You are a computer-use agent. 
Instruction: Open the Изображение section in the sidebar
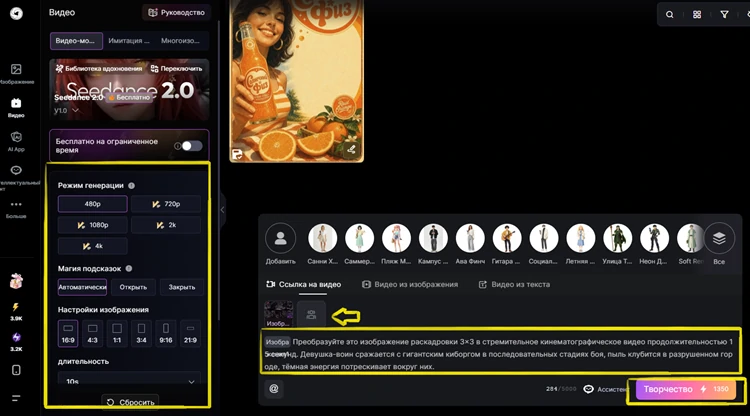[x=16, y=74]
